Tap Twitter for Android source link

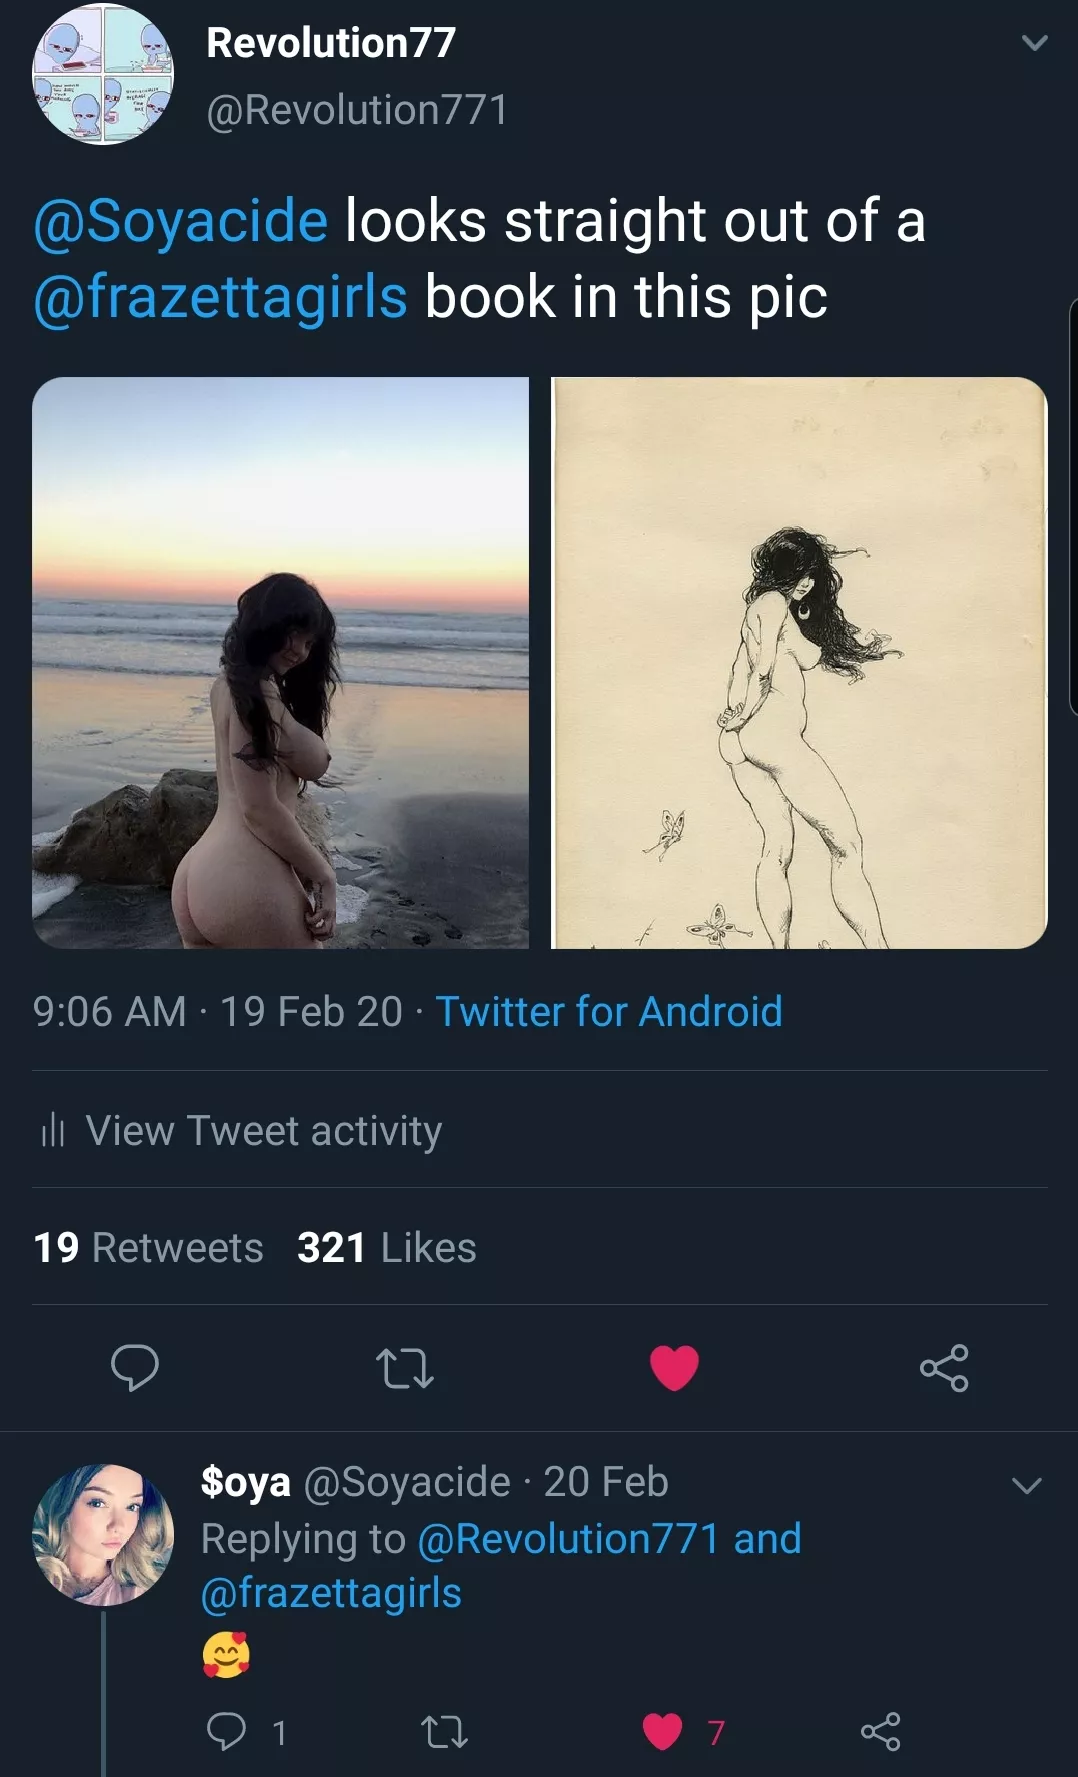tap(608, 1012)
